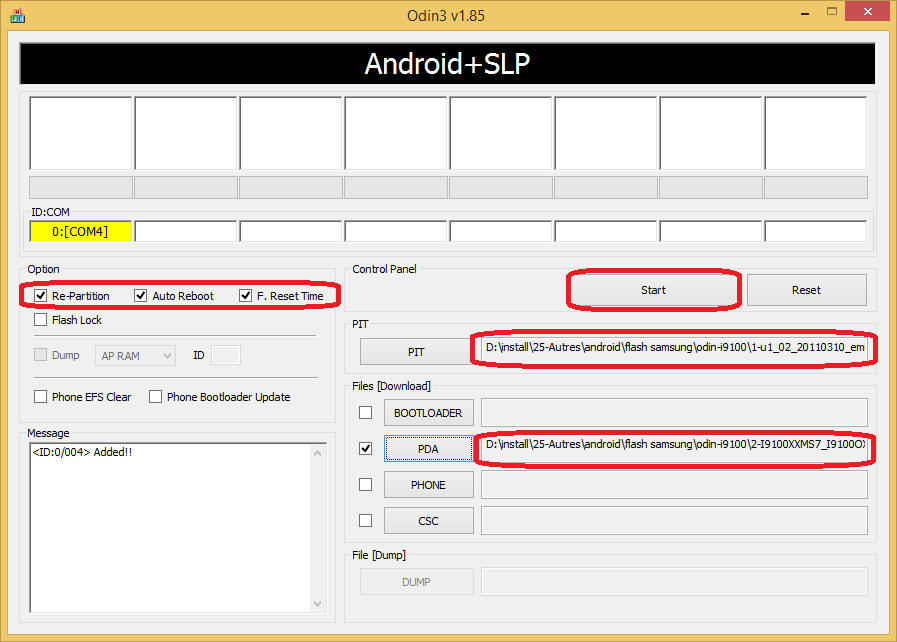
Task: Click the Odin3 application icon in title bar
Action: (17, 15)
